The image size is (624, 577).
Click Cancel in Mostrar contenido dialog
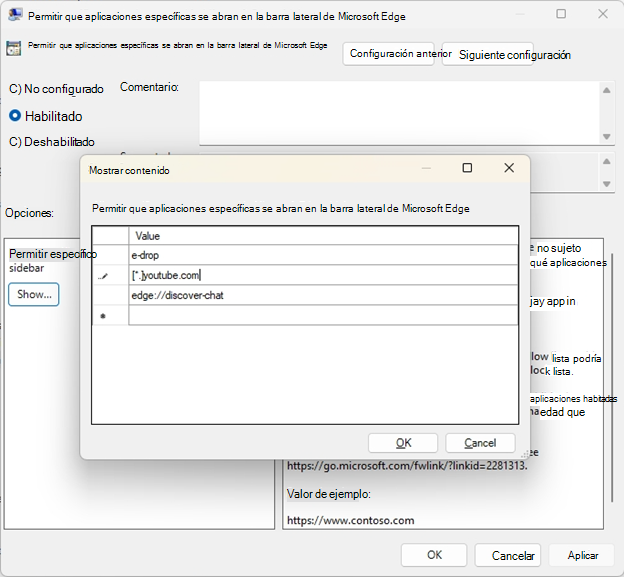click(x=480, y=443)
